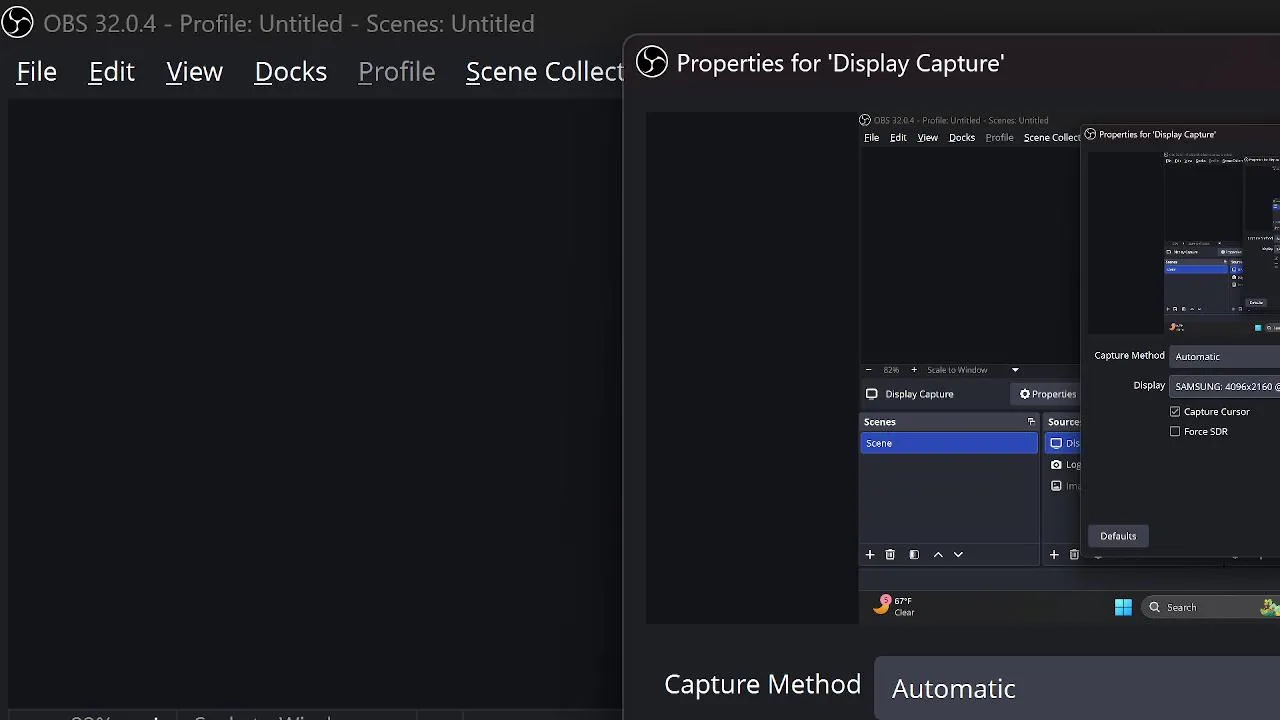
Task: Click the Properties gear button in preview
Action: [x=1047, y=394]
